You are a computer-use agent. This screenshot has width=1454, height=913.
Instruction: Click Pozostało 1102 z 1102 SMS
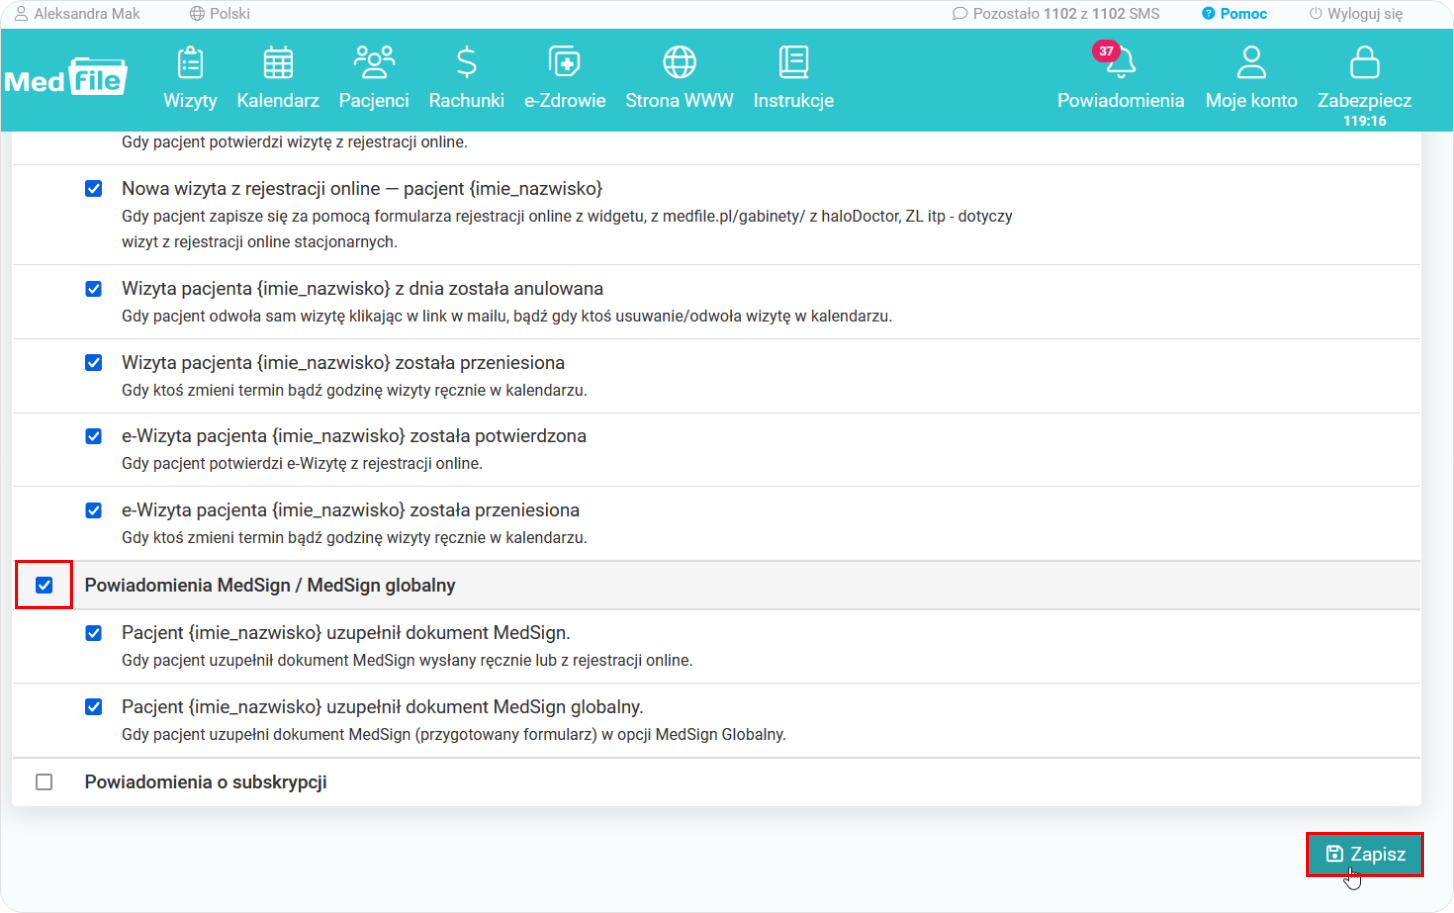click(1066, 14)
